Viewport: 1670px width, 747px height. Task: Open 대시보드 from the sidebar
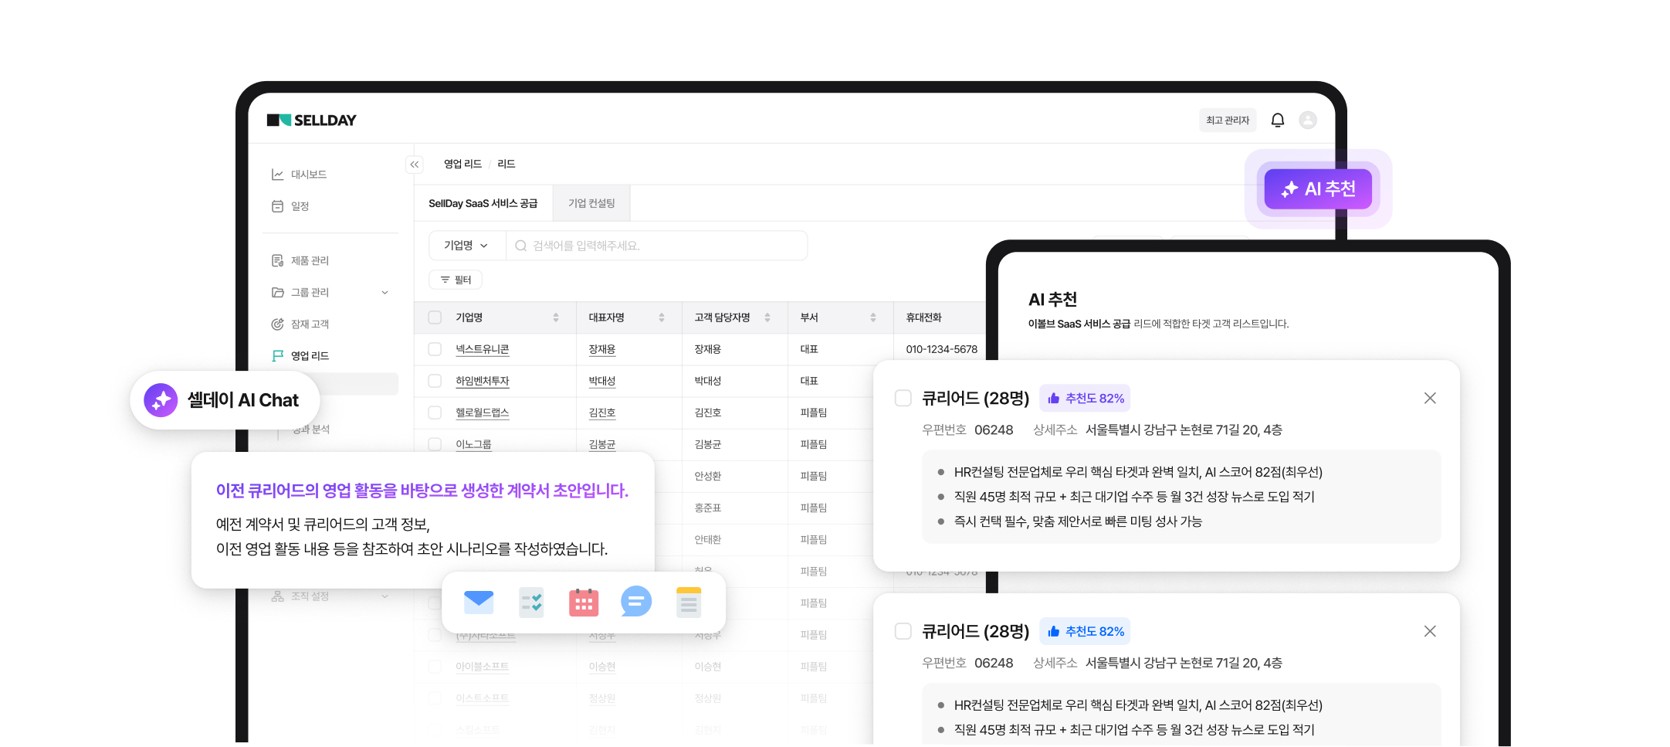point(309,174)
